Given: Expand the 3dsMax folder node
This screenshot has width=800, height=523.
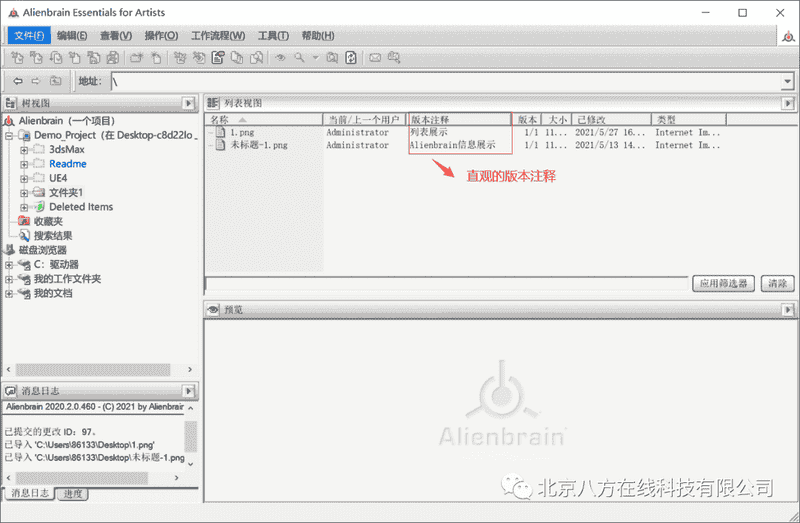Looking at the screenshot, I should (24, 149).
